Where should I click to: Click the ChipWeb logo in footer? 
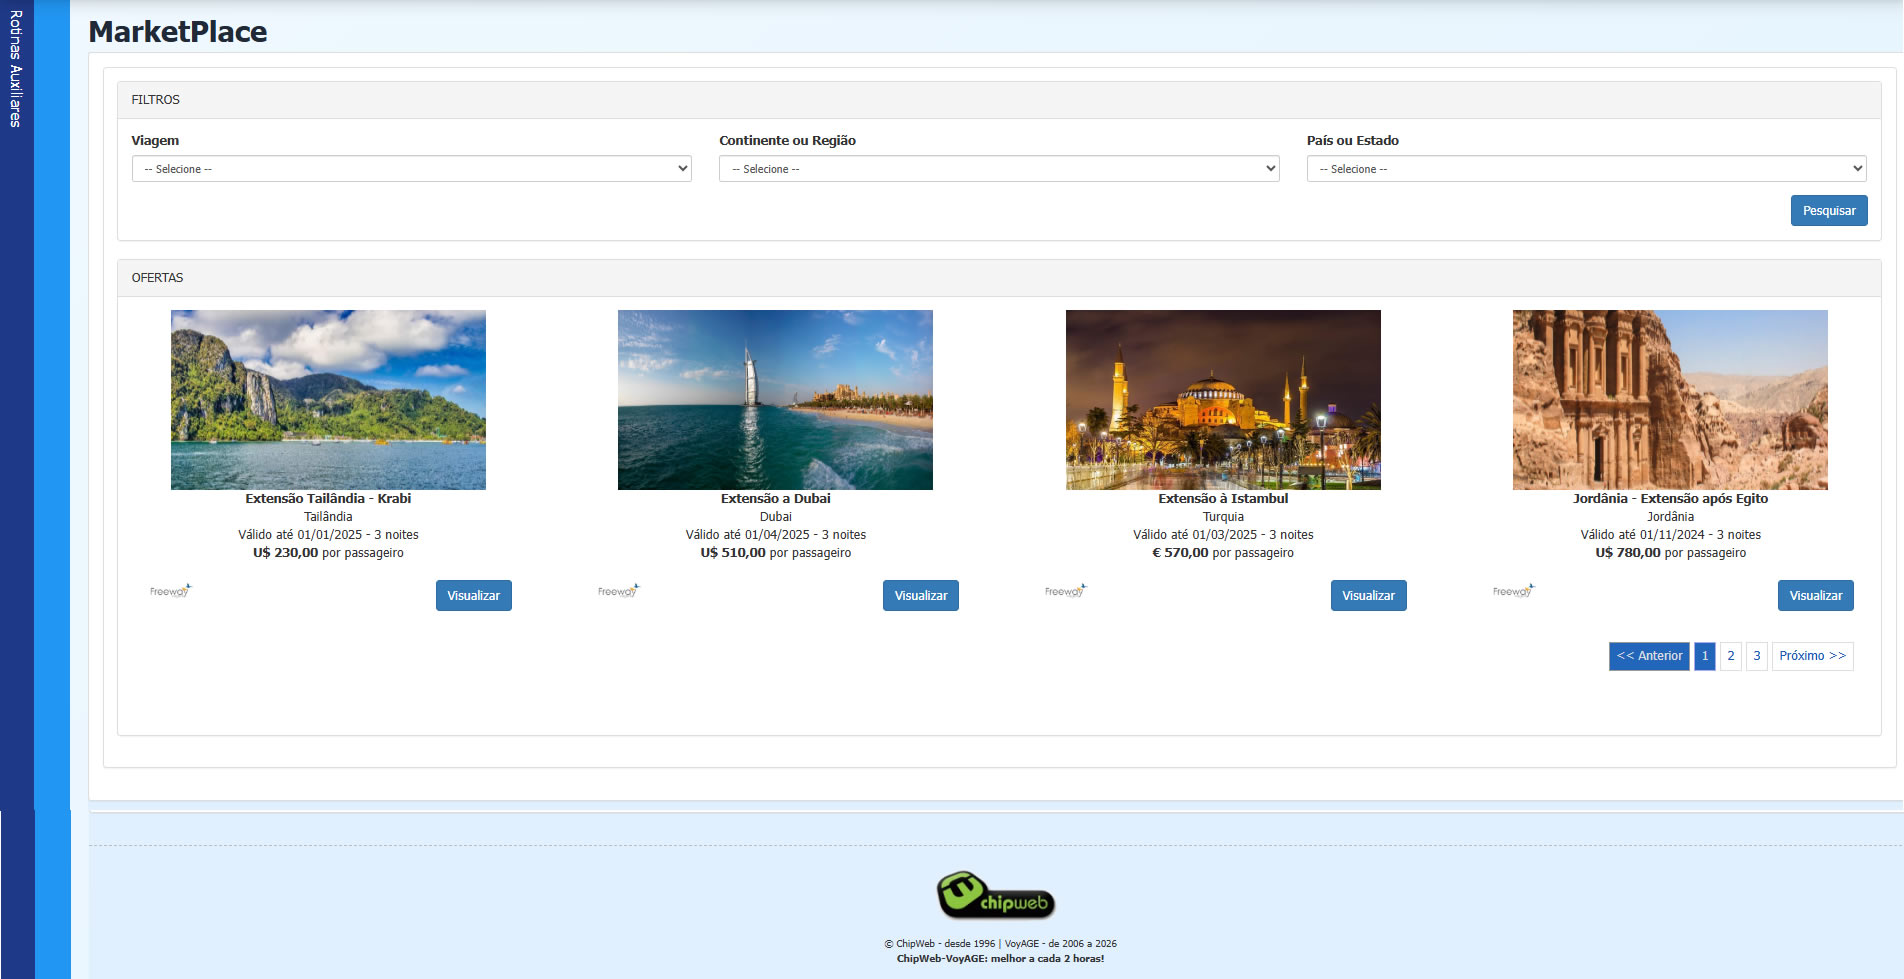pyautogui.click(x=995, y=895)
